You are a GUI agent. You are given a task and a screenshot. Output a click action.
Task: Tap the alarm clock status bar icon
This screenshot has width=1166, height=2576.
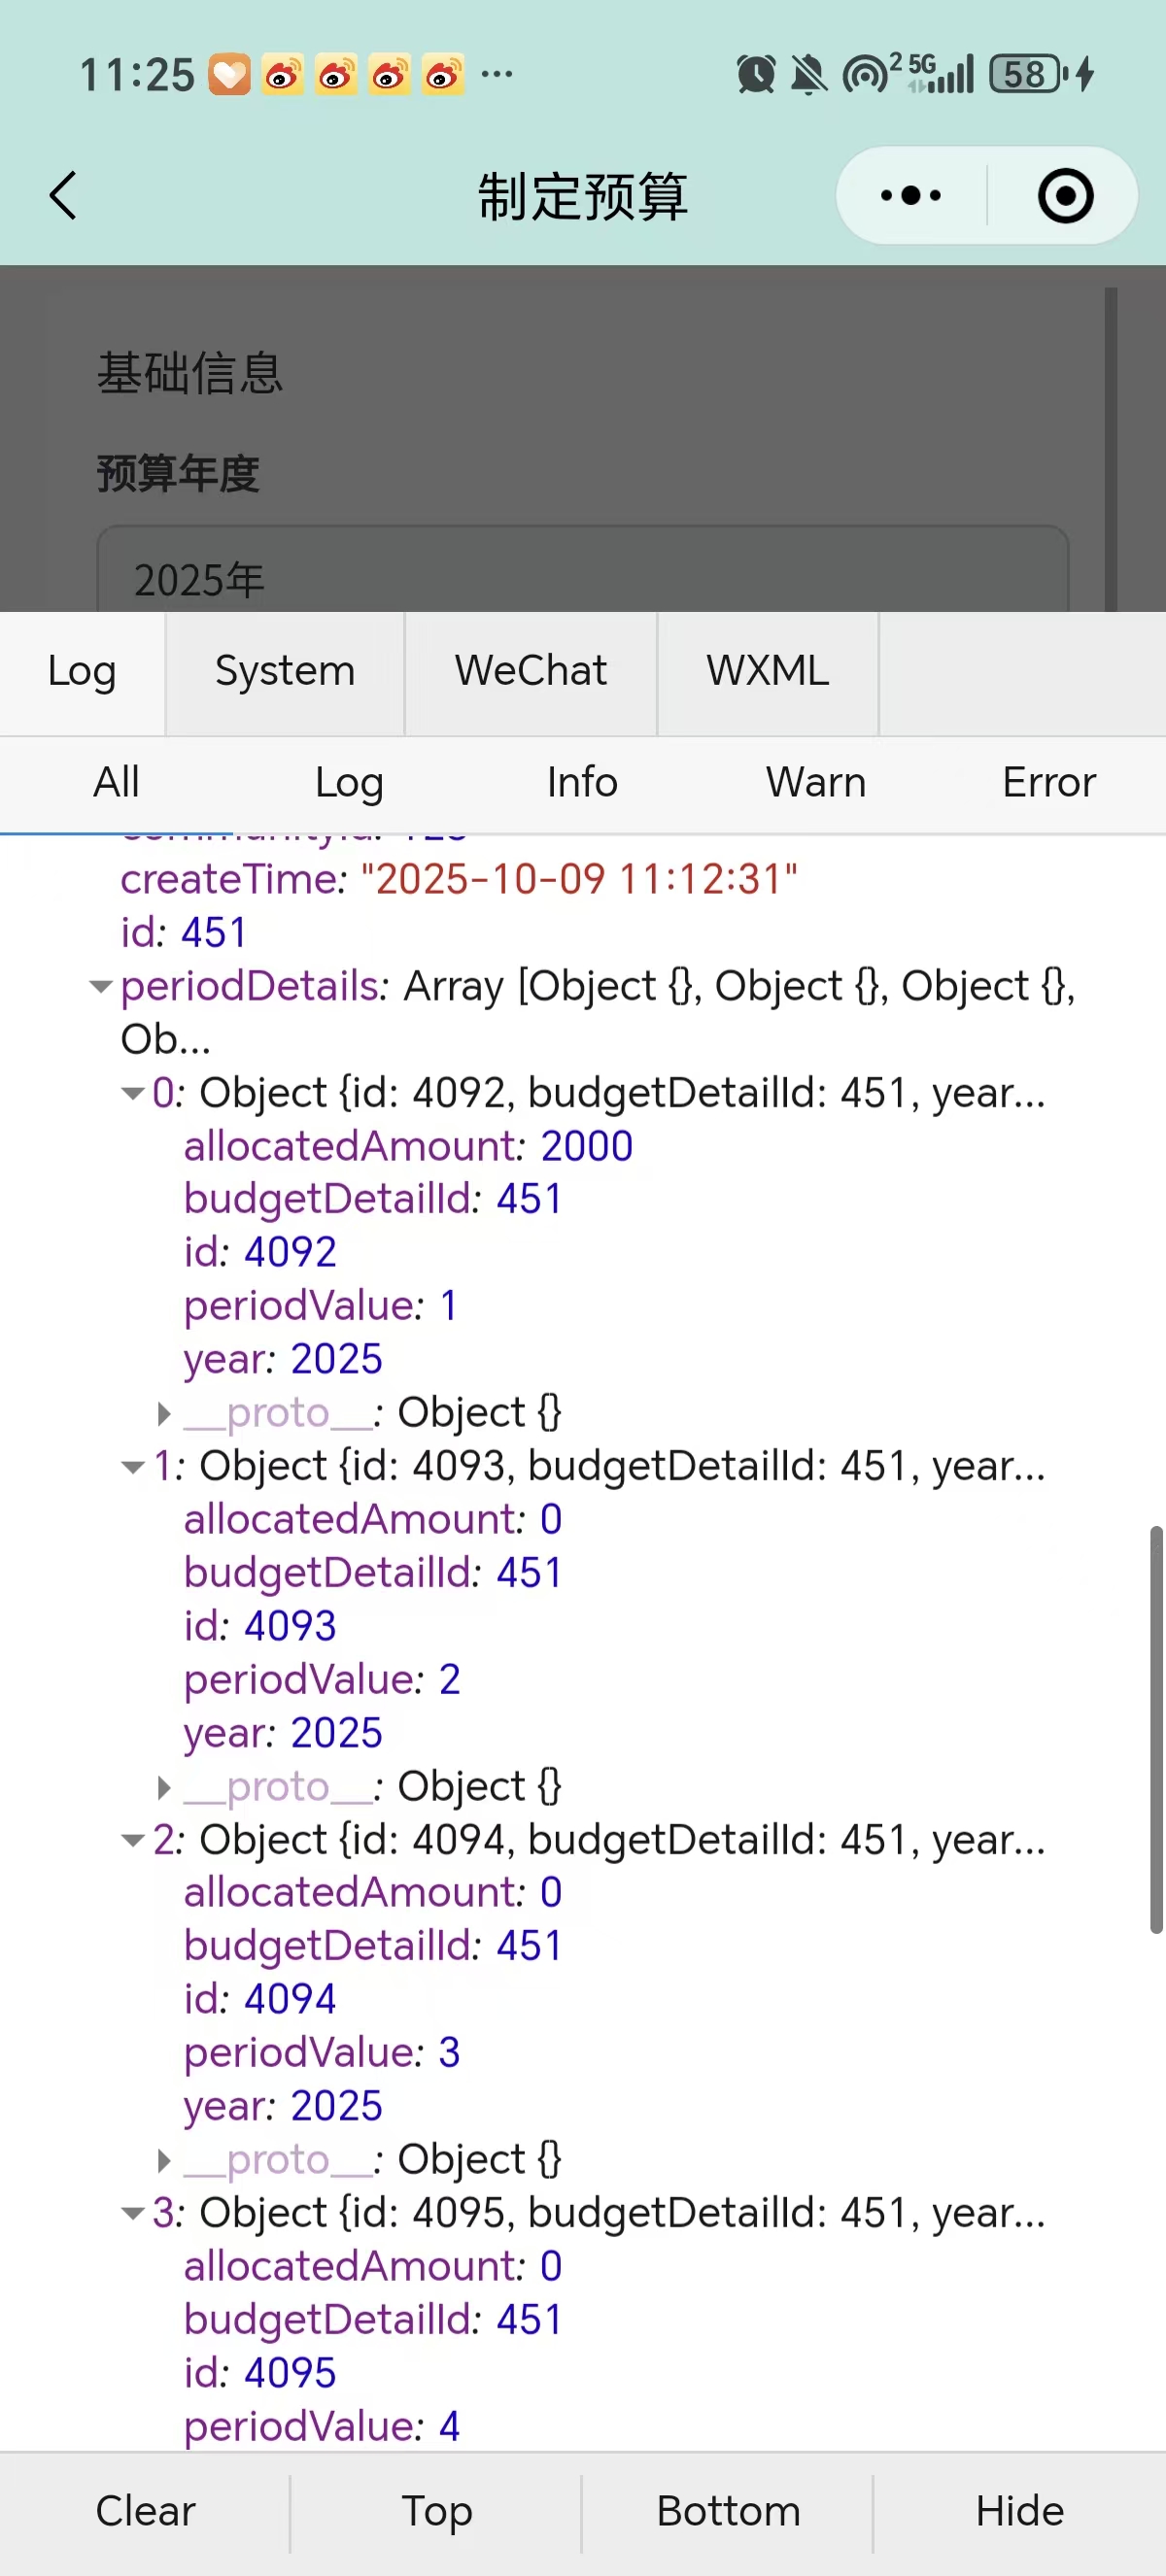(756, 74)
